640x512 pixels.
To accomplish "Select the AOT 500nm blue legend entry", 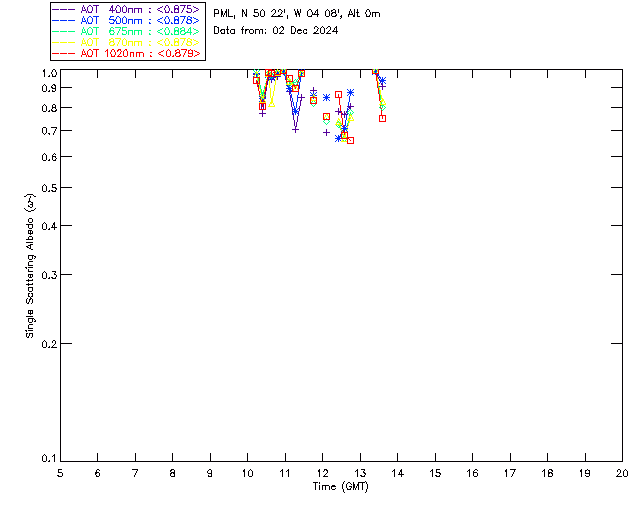I will [127, 21].
